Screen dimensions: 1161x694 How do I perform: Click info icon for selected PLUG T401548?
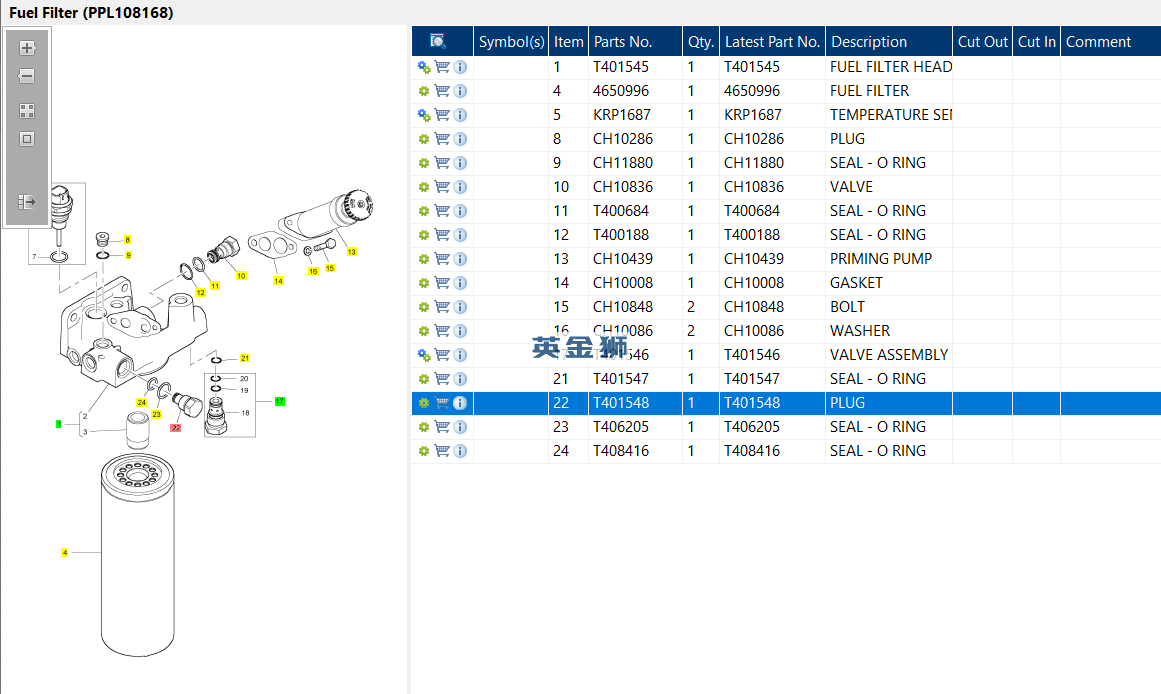pos(460,403)
